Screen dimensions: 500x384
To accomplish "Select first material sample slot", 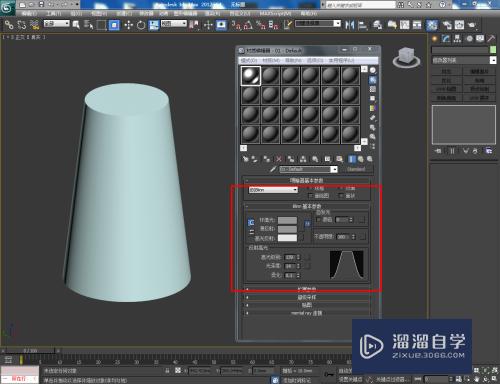I will point(251,76).
